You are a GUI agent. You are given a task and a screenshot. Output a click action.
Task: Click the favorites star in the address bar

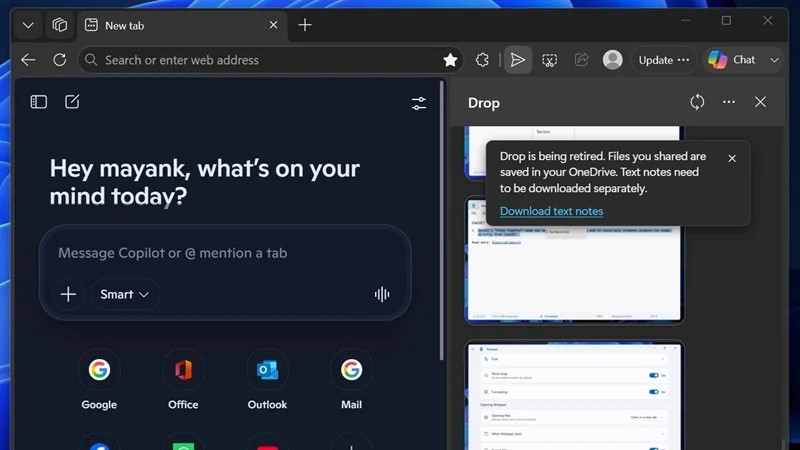coord(450,60)
